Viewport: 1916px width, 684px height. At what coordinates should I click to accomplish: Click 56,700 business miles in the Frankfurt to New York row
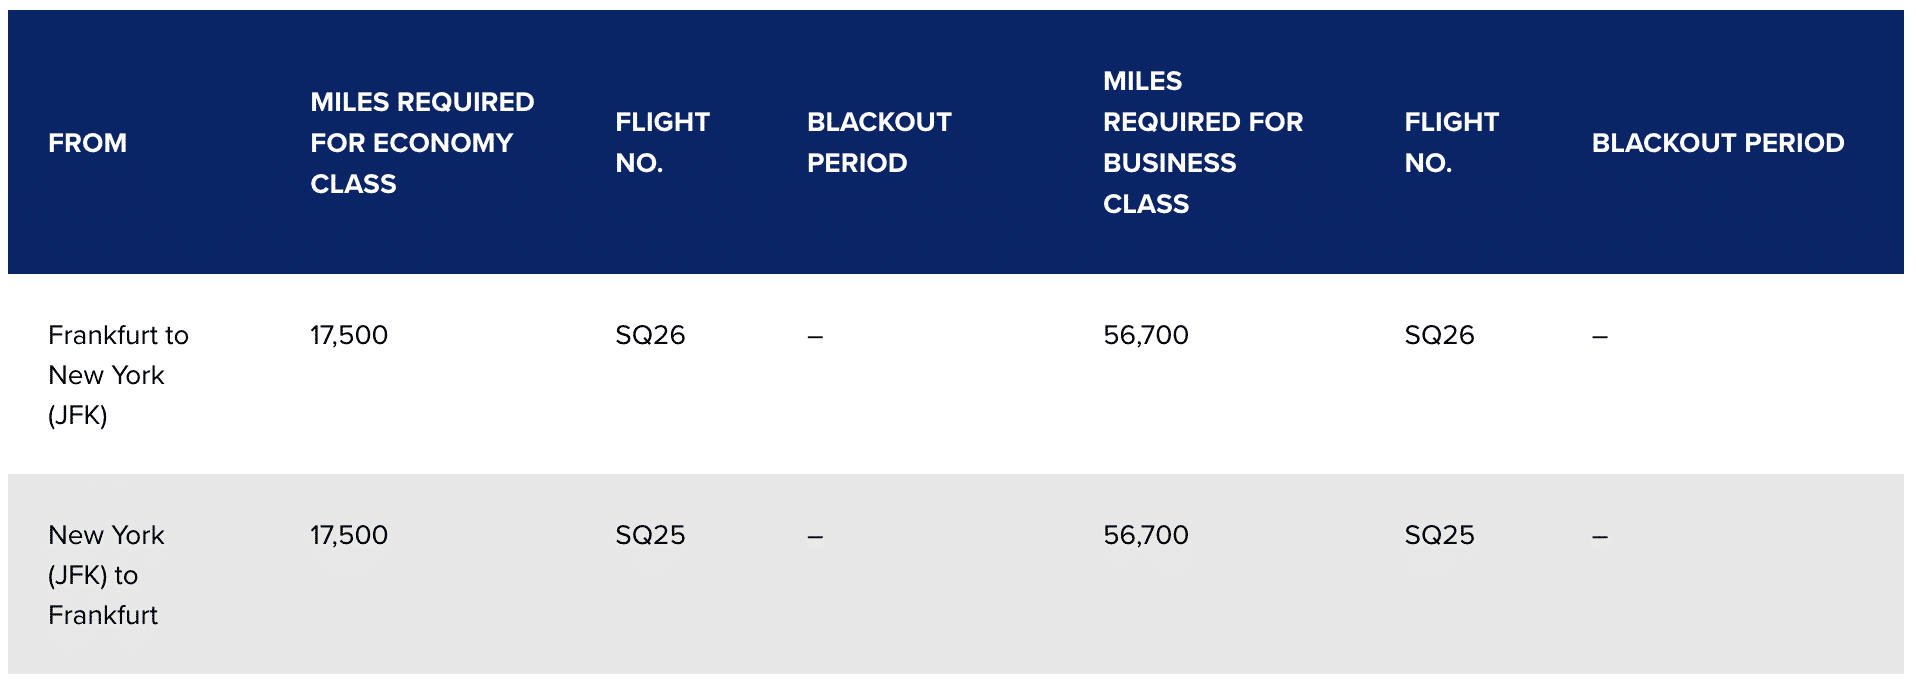pos(1146,335)
